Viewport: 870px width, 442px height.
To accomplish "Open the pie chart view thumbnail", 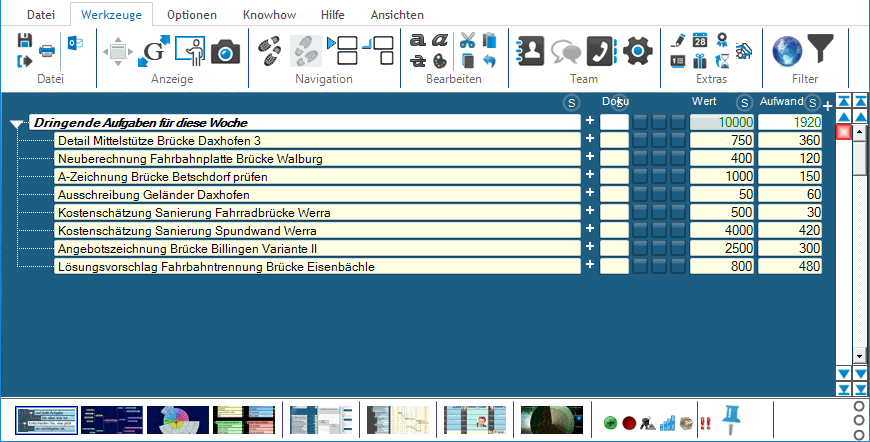I will coord(175,420).
